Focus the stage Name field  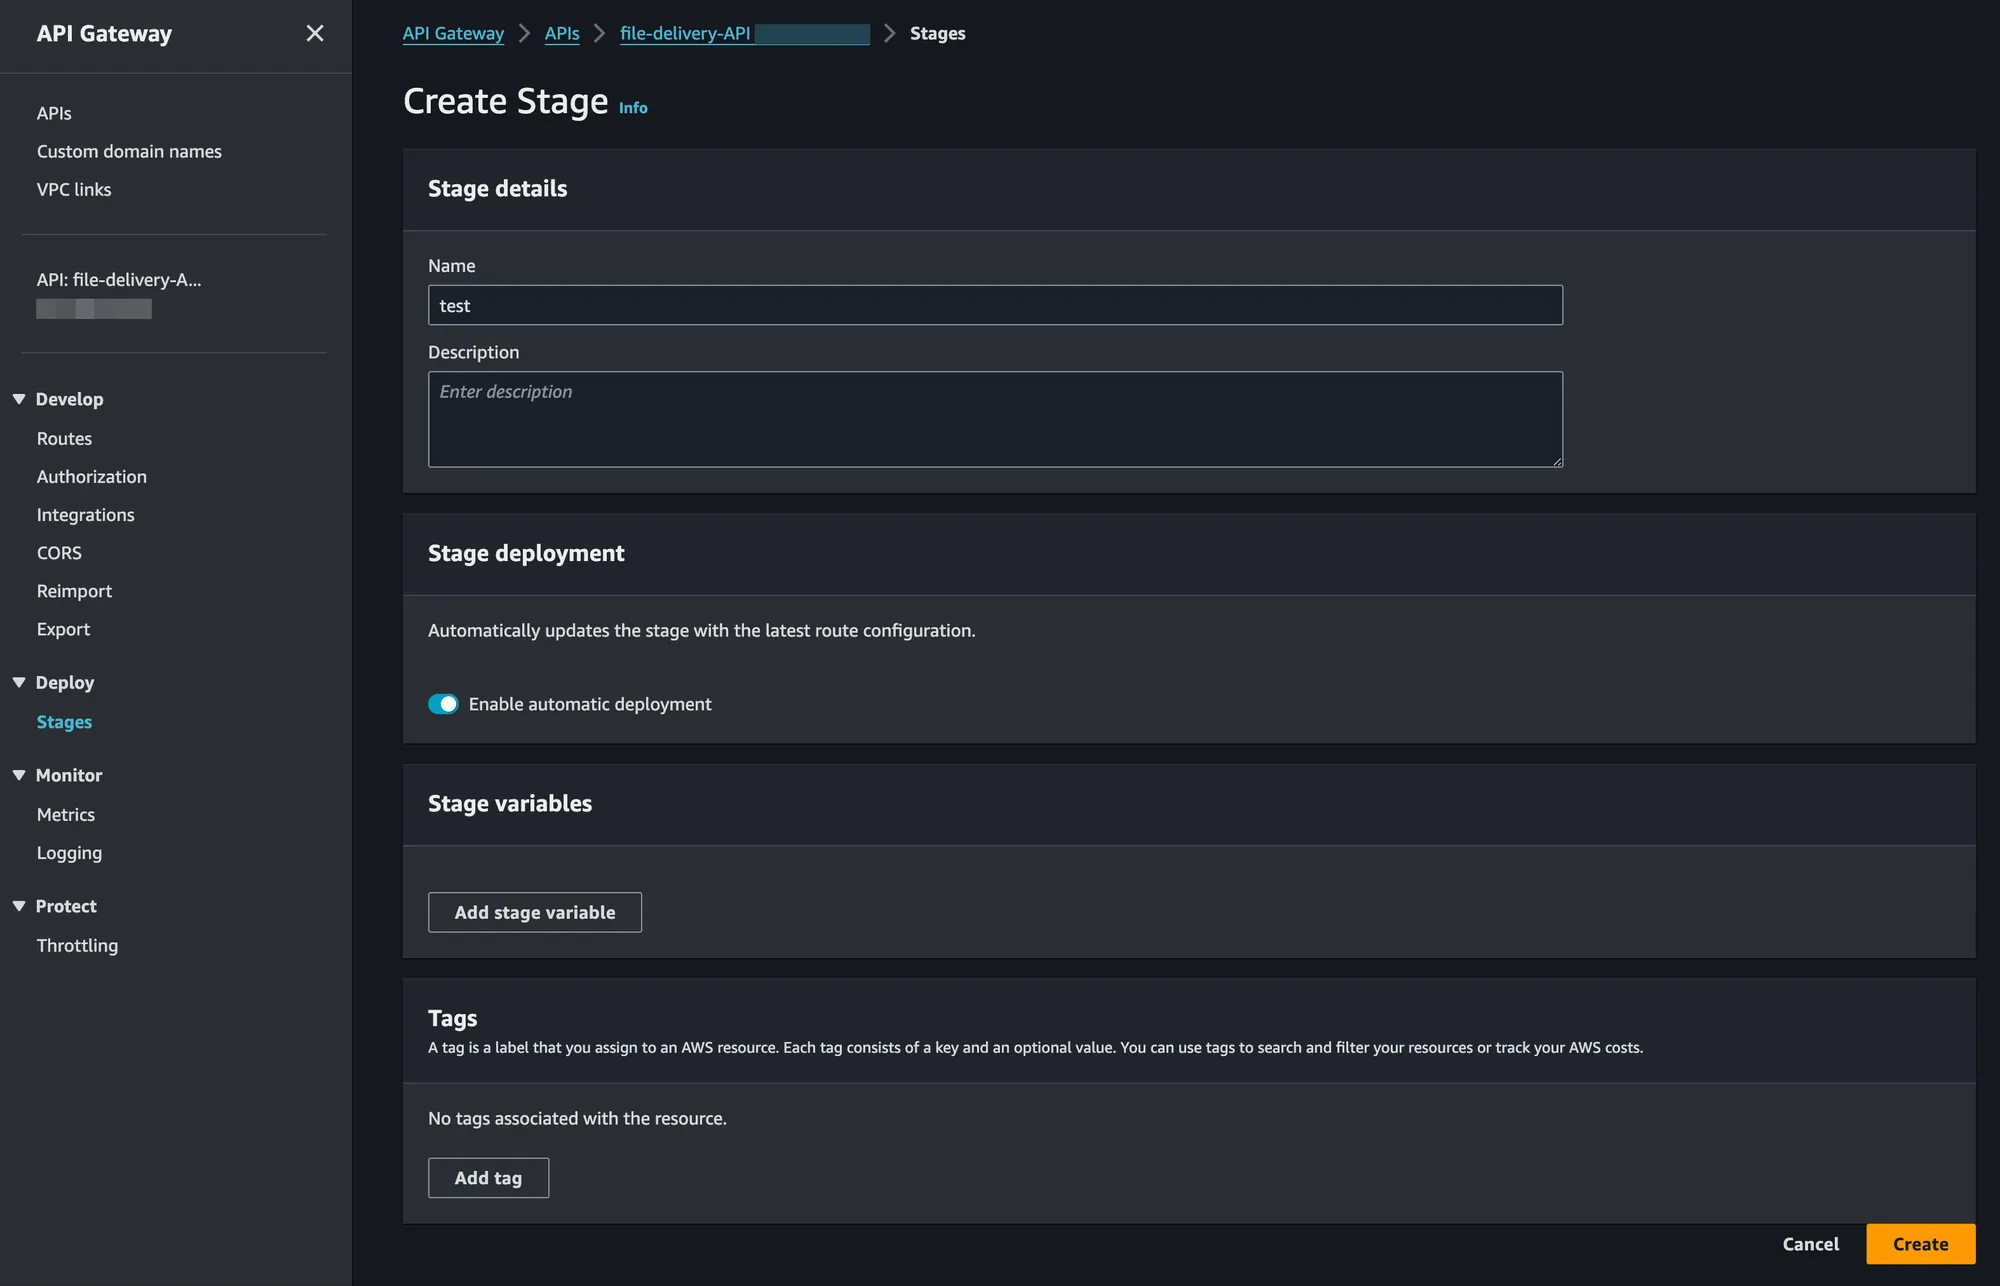[995, 305]
